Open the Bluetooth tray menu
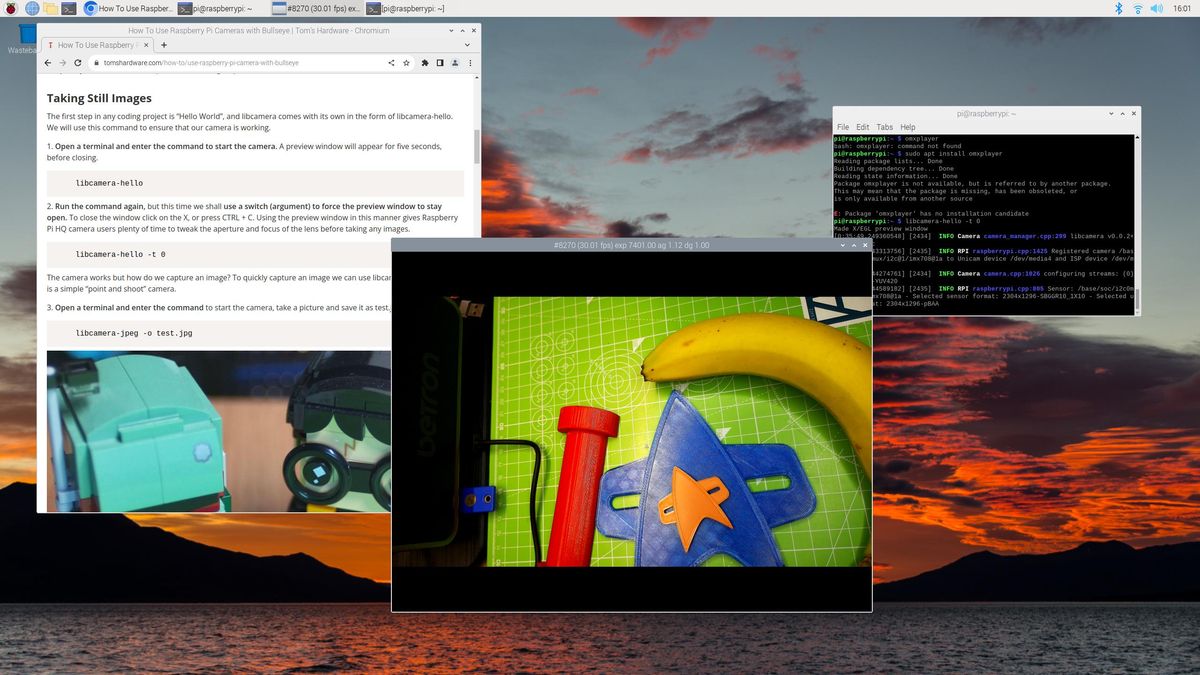 1119,8
